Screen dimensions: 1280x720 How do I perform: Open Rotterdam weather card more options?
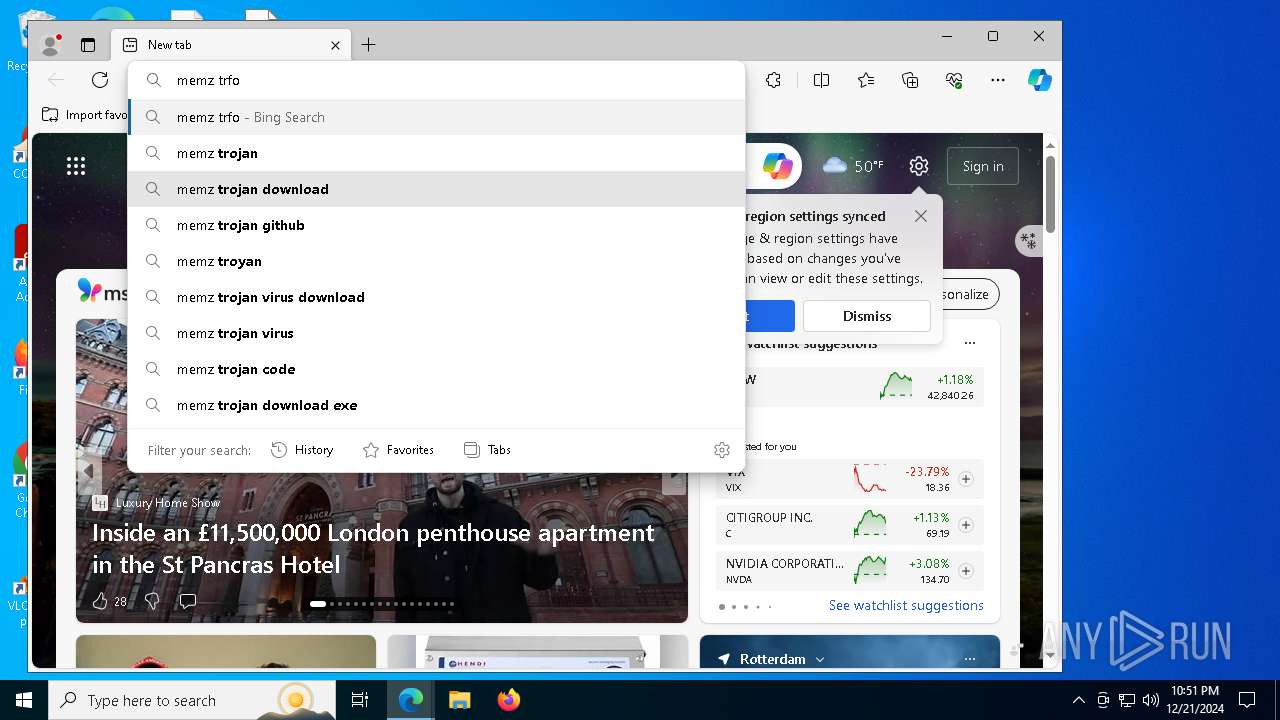[969, 659]
